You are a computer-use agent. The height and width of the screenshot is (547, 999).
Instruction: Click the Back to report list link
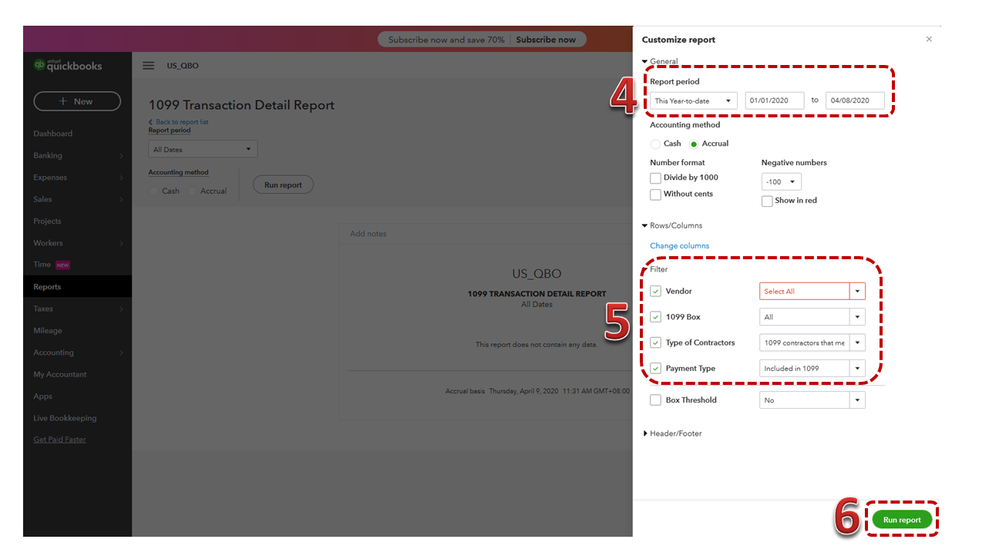pos(182,122)
